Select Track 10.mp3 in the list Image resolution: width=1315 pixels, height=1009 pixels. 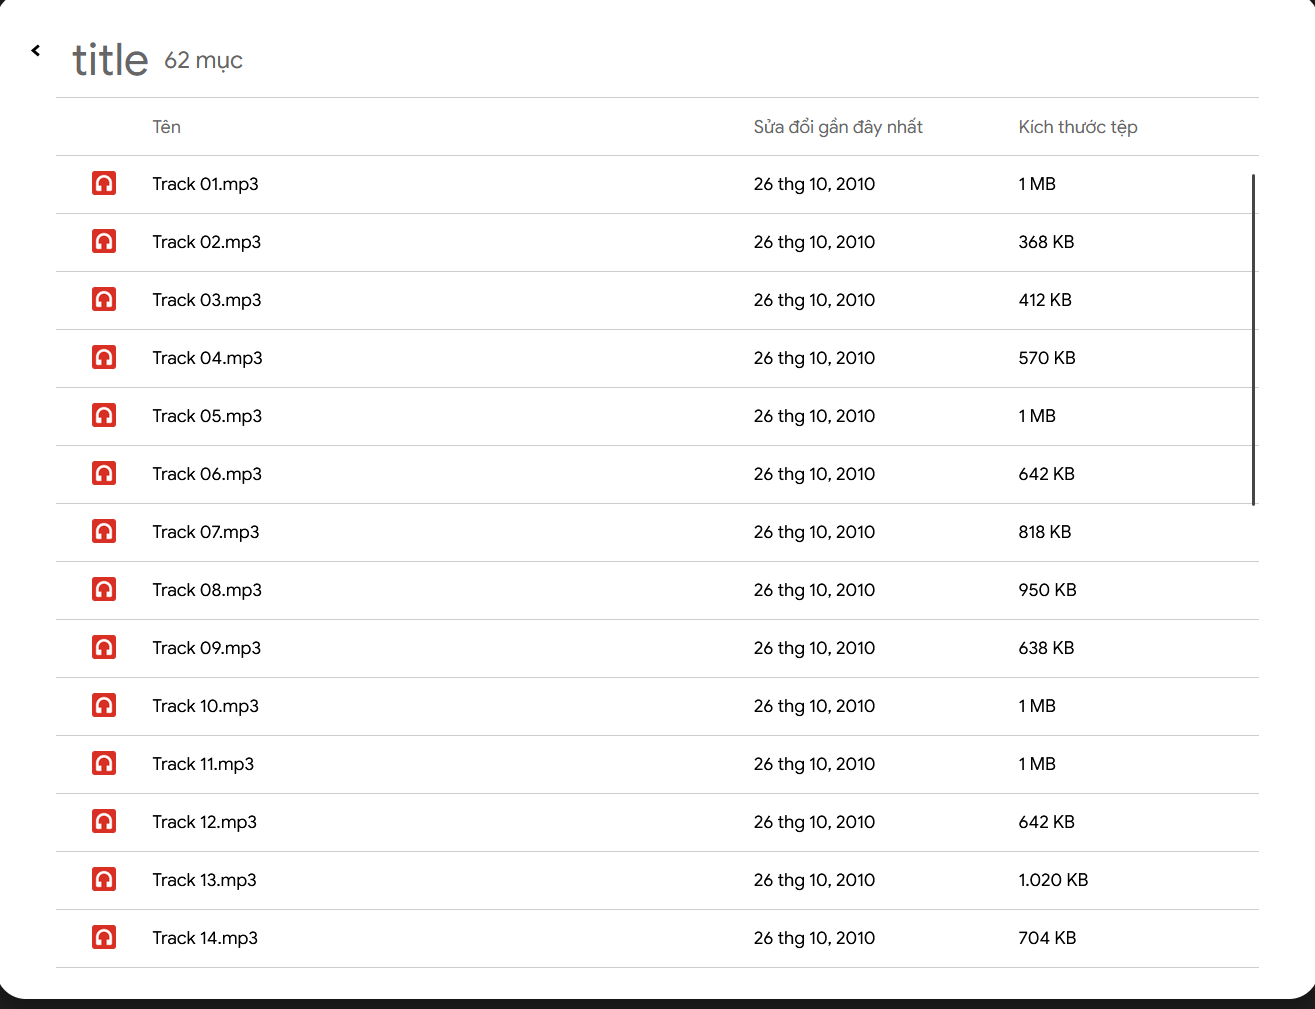[x=206, y=706]
